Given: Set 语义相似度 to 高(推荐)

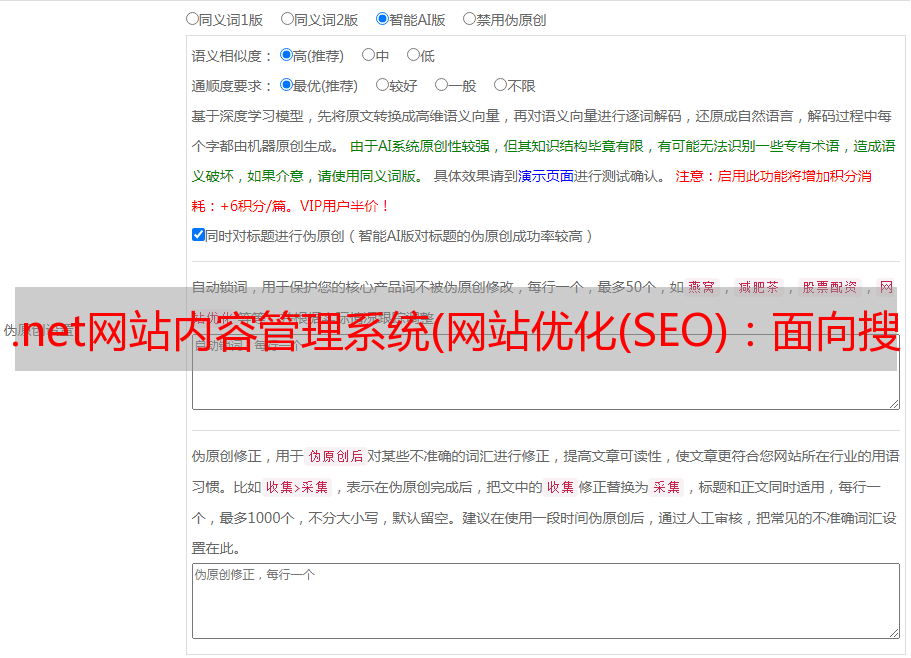Looking at the screenshot, I should pos(286,55).
